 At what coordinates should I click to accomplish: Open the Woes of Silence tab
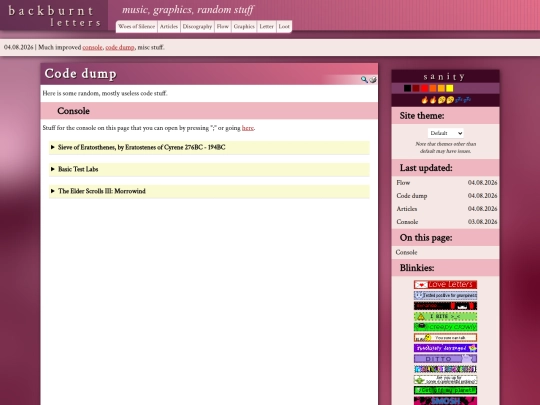[x=136, y=27]
